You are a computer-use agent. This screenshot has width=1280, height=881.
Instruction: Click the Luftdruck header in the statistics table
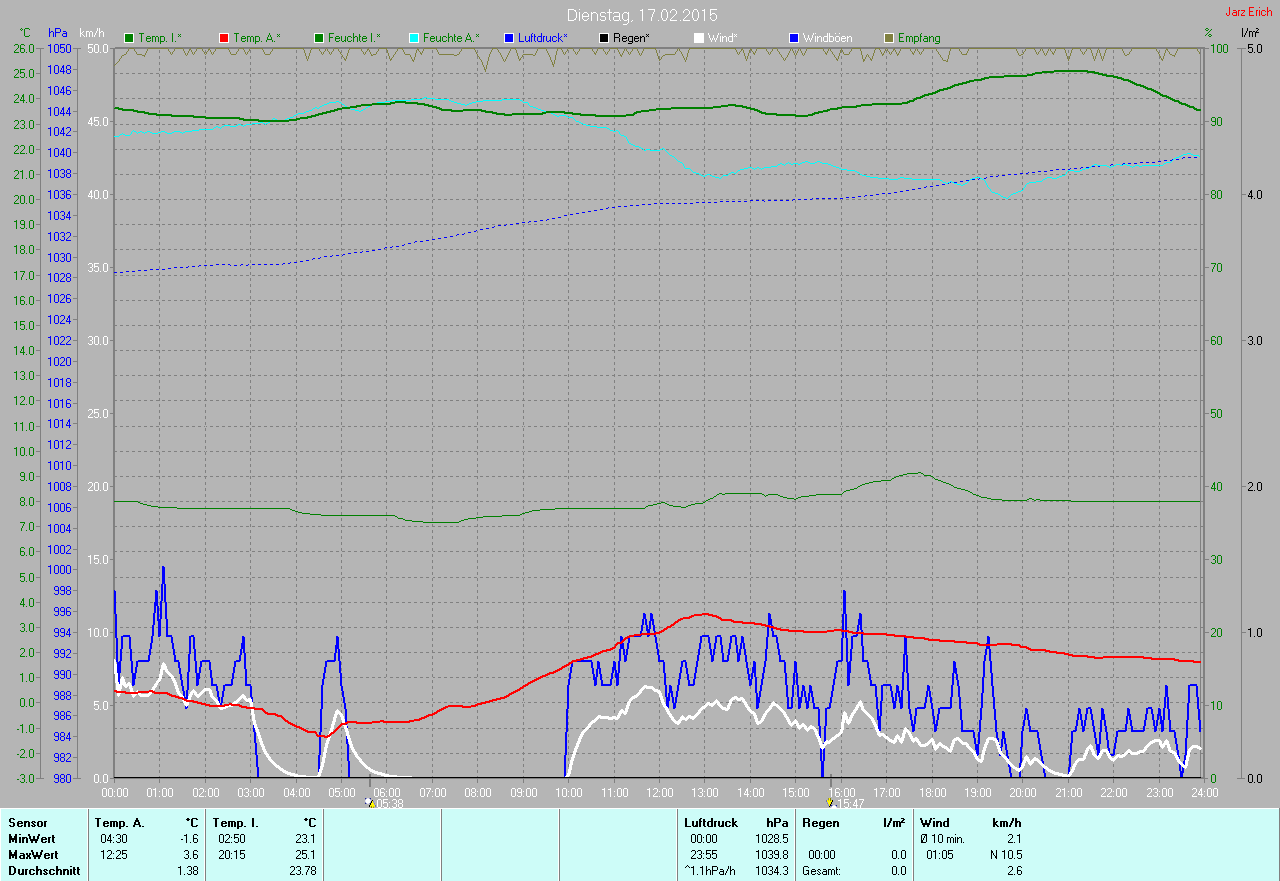tap(711, 822)
